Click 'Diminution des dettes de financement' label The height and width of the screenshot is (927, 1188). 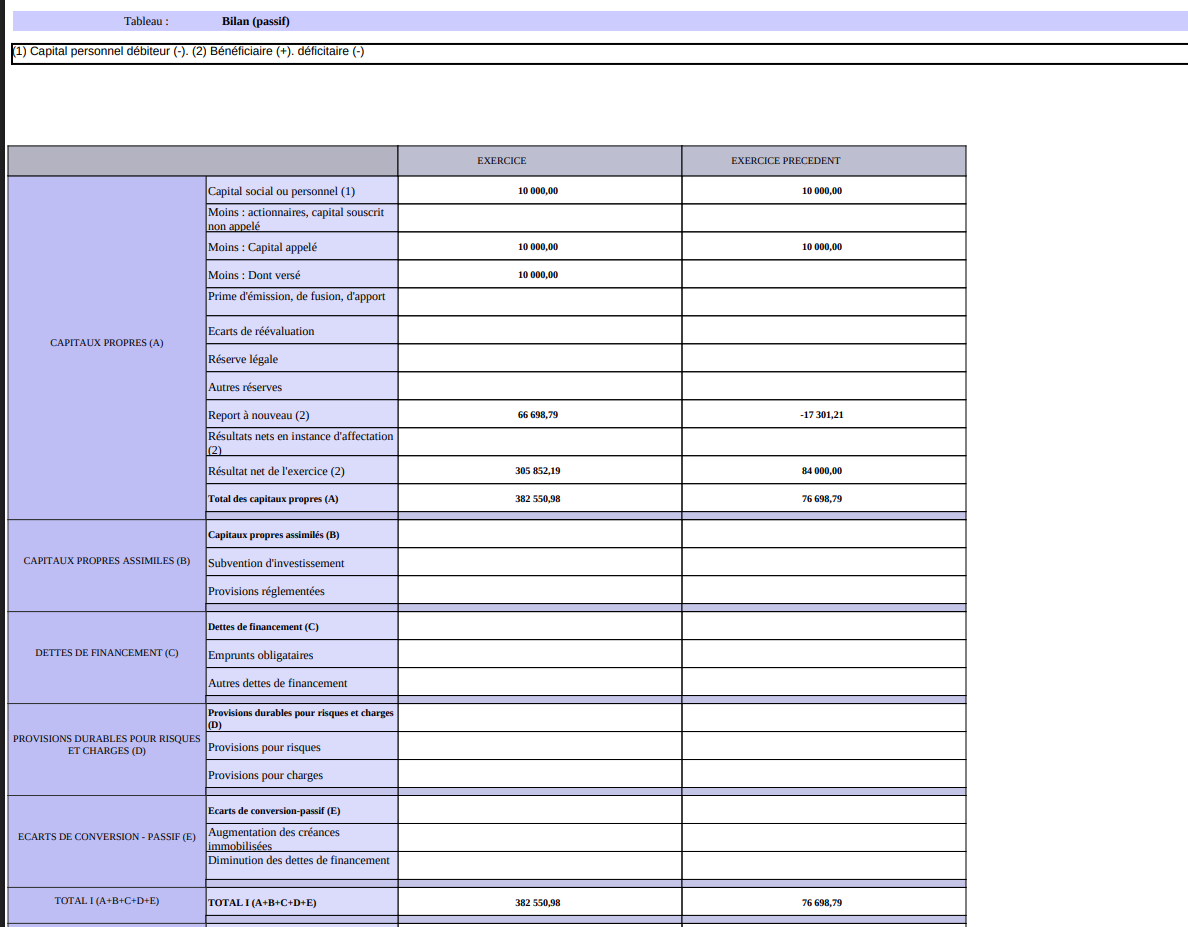point(298,860)
